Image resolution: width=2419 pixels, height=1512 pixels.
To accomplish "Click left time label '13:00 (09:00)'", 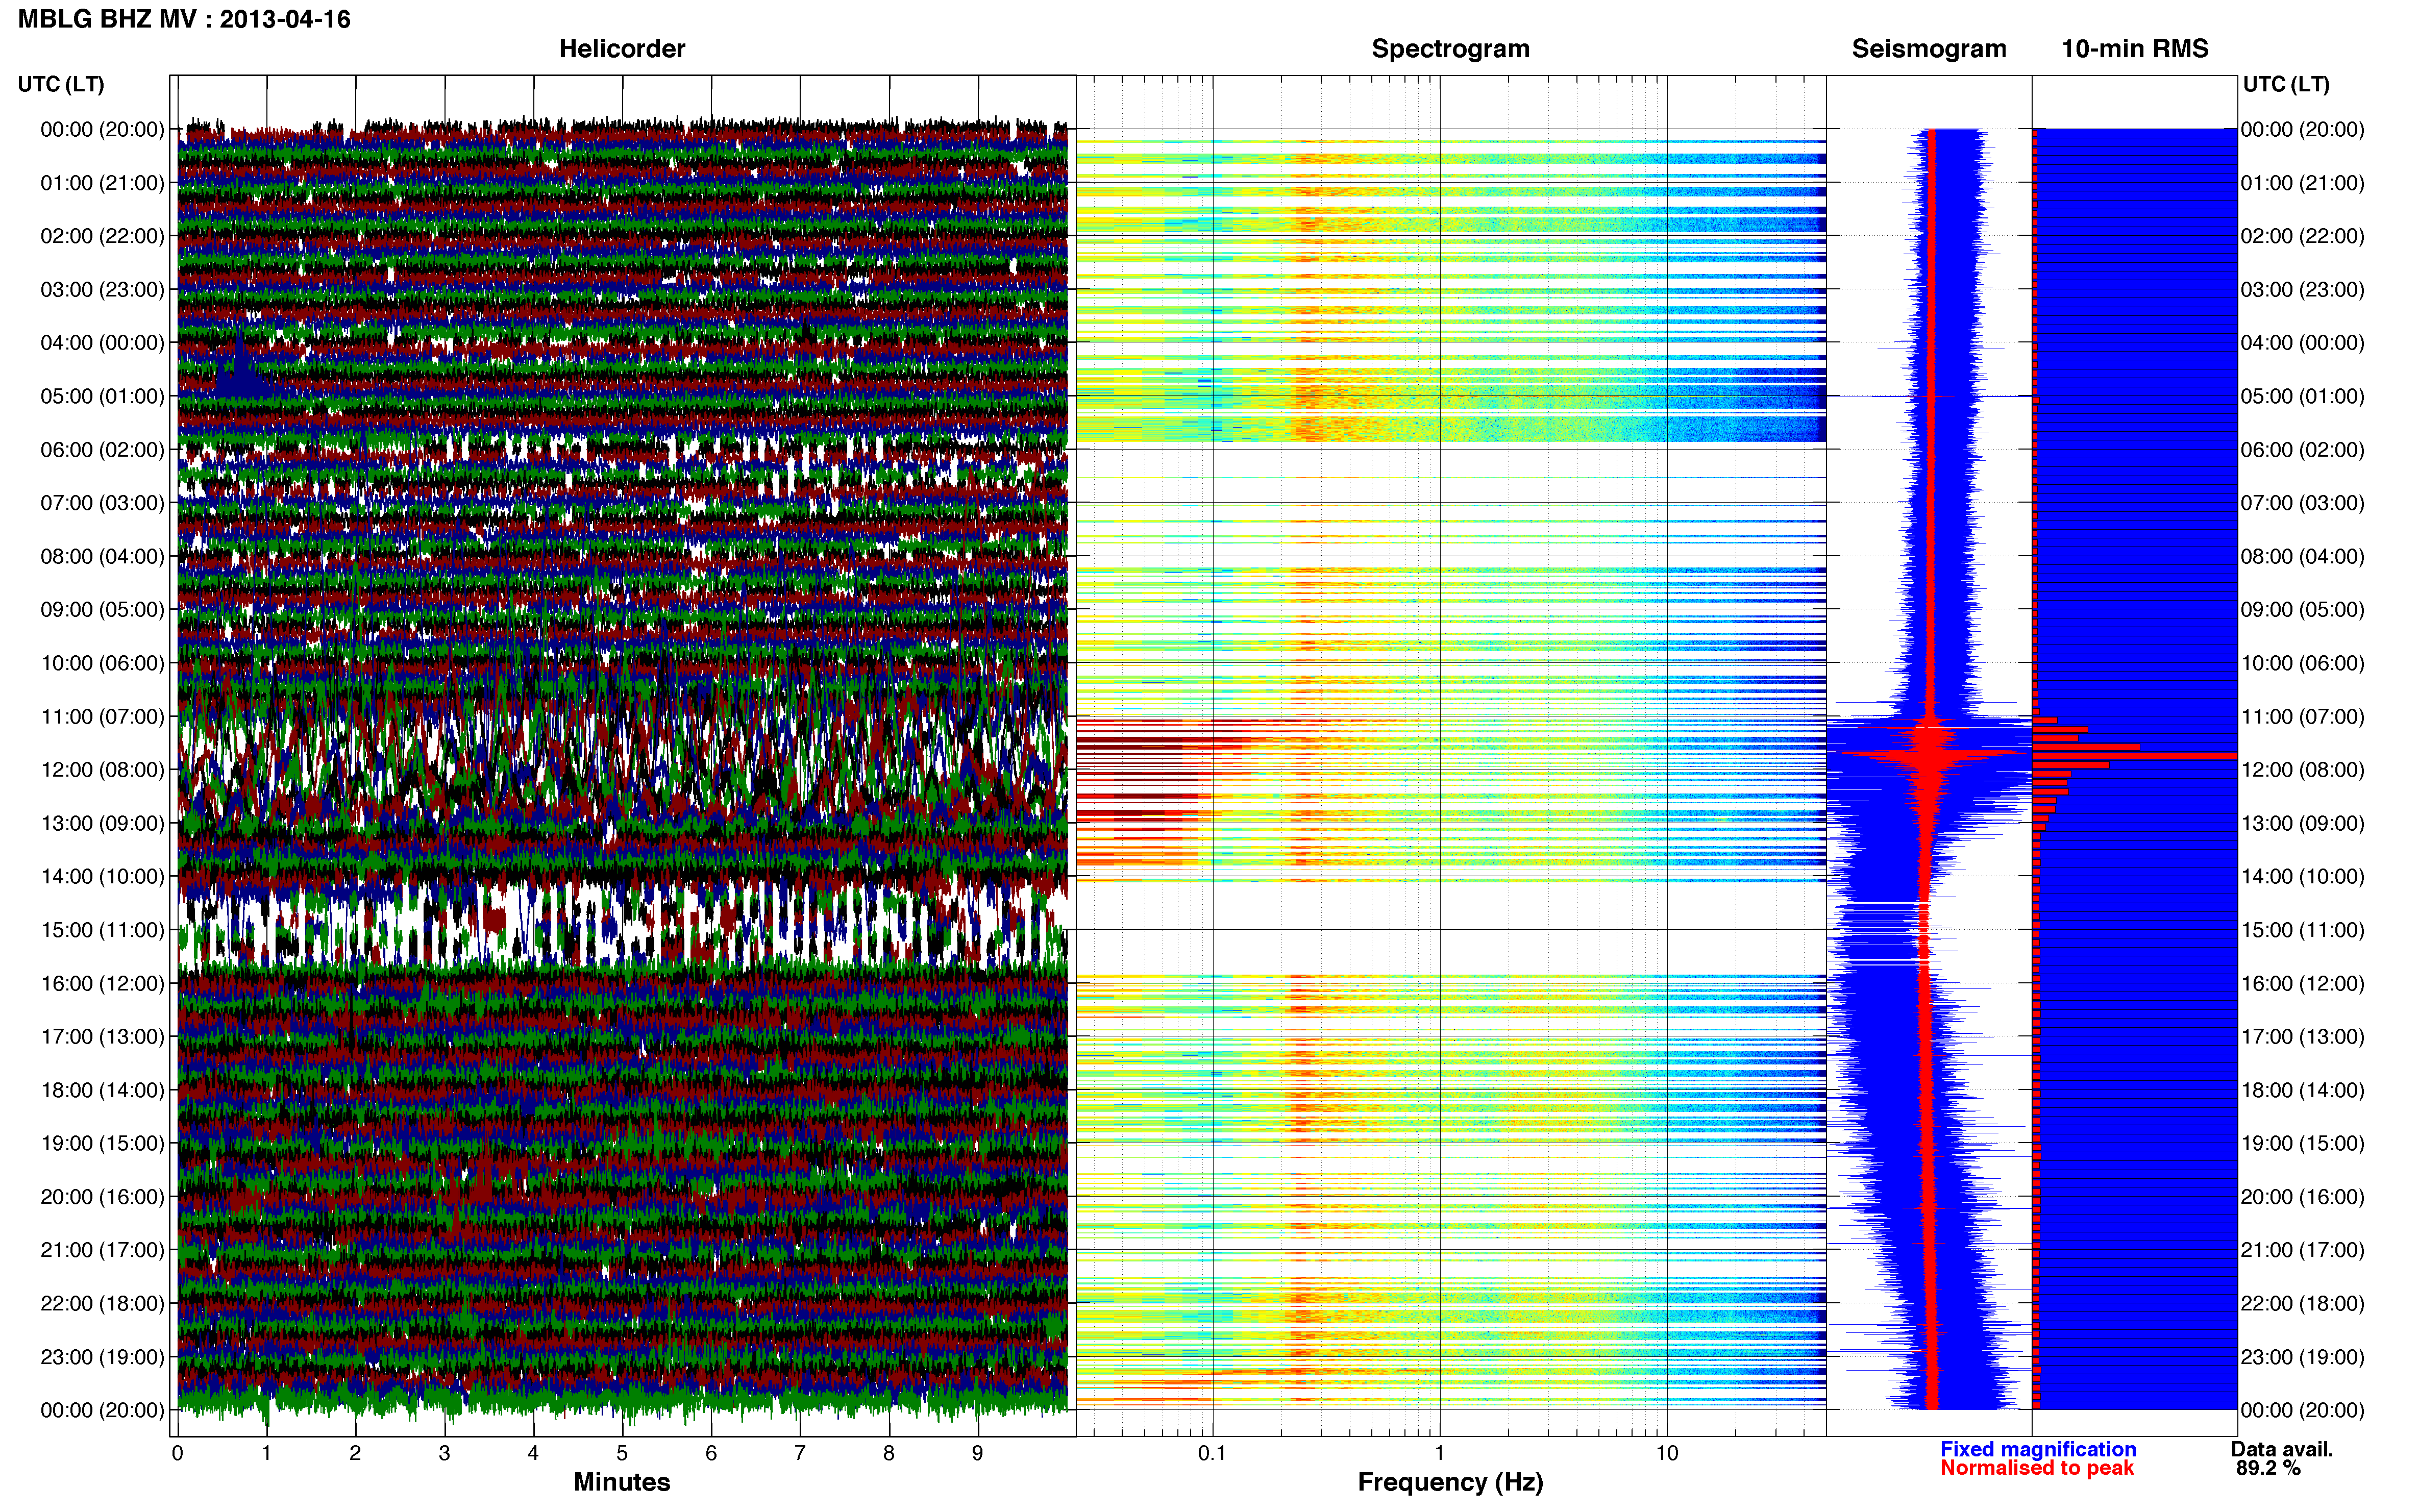I will (102, 823).
